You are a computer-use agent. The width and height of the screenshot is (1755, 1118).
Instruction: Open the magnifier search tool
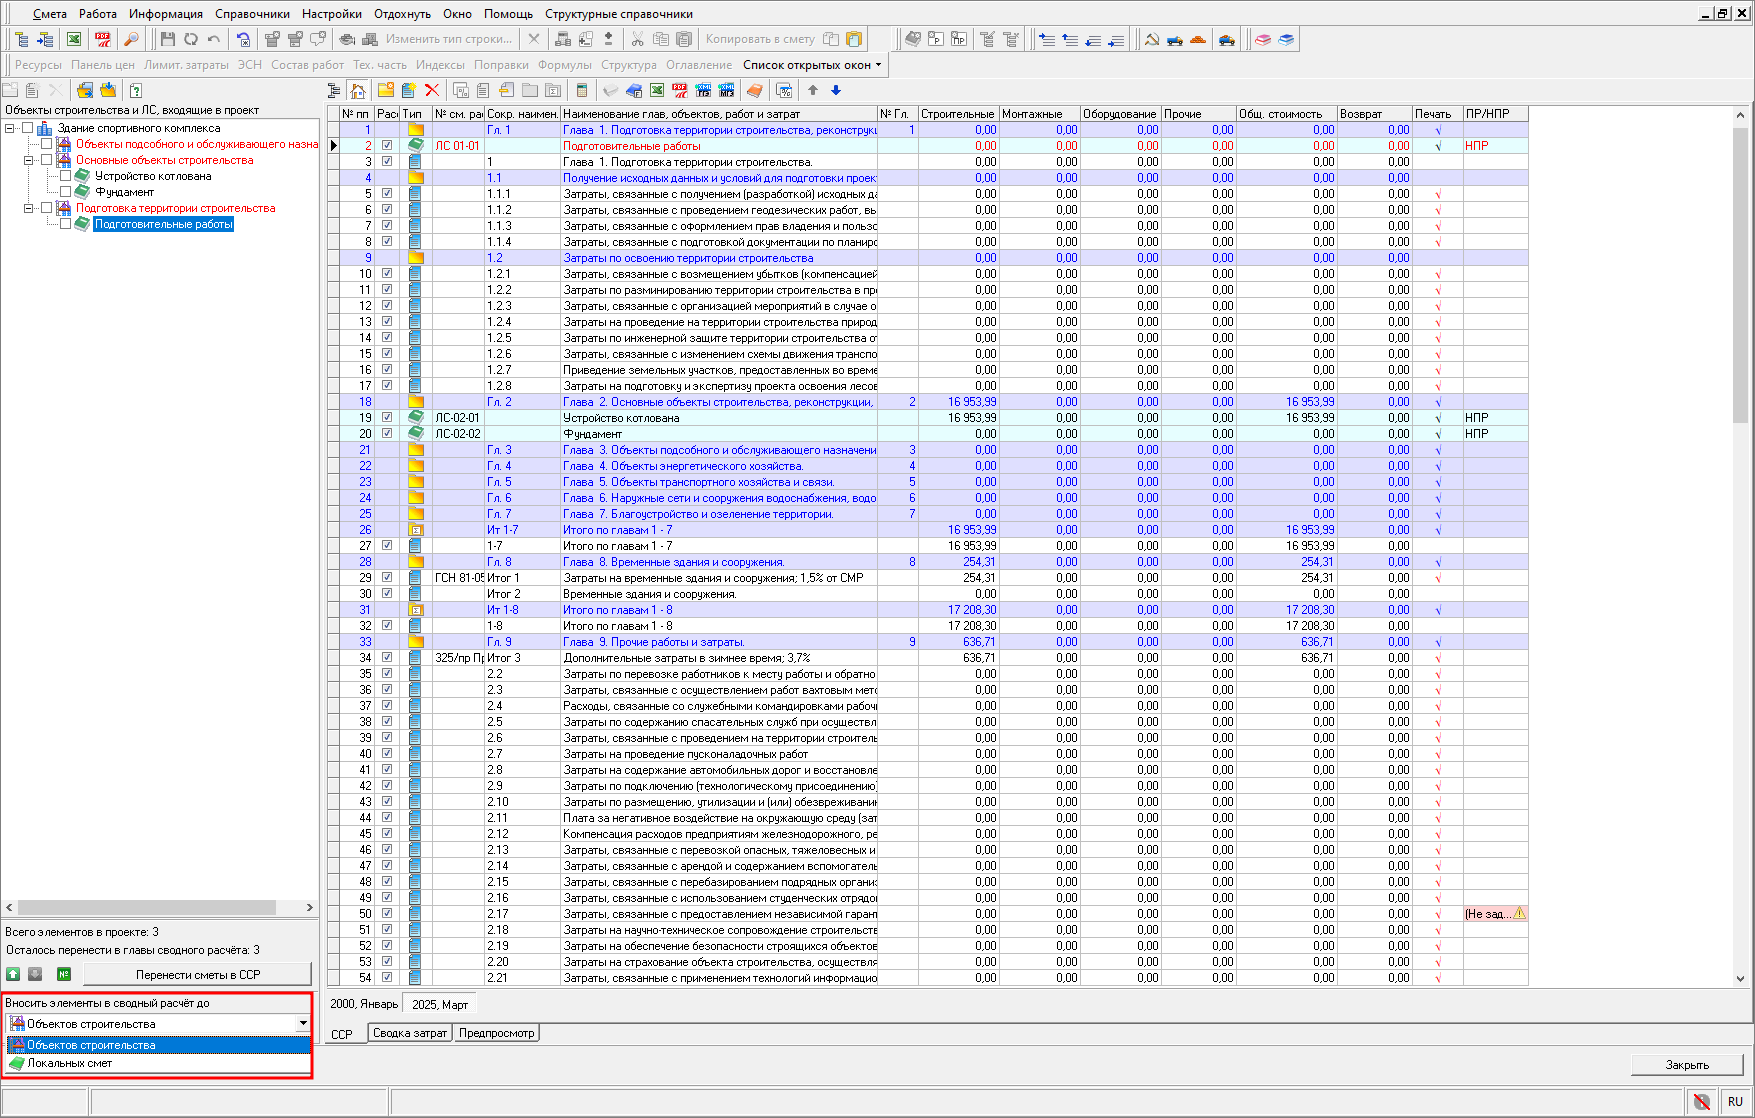[x=131, y=39]
